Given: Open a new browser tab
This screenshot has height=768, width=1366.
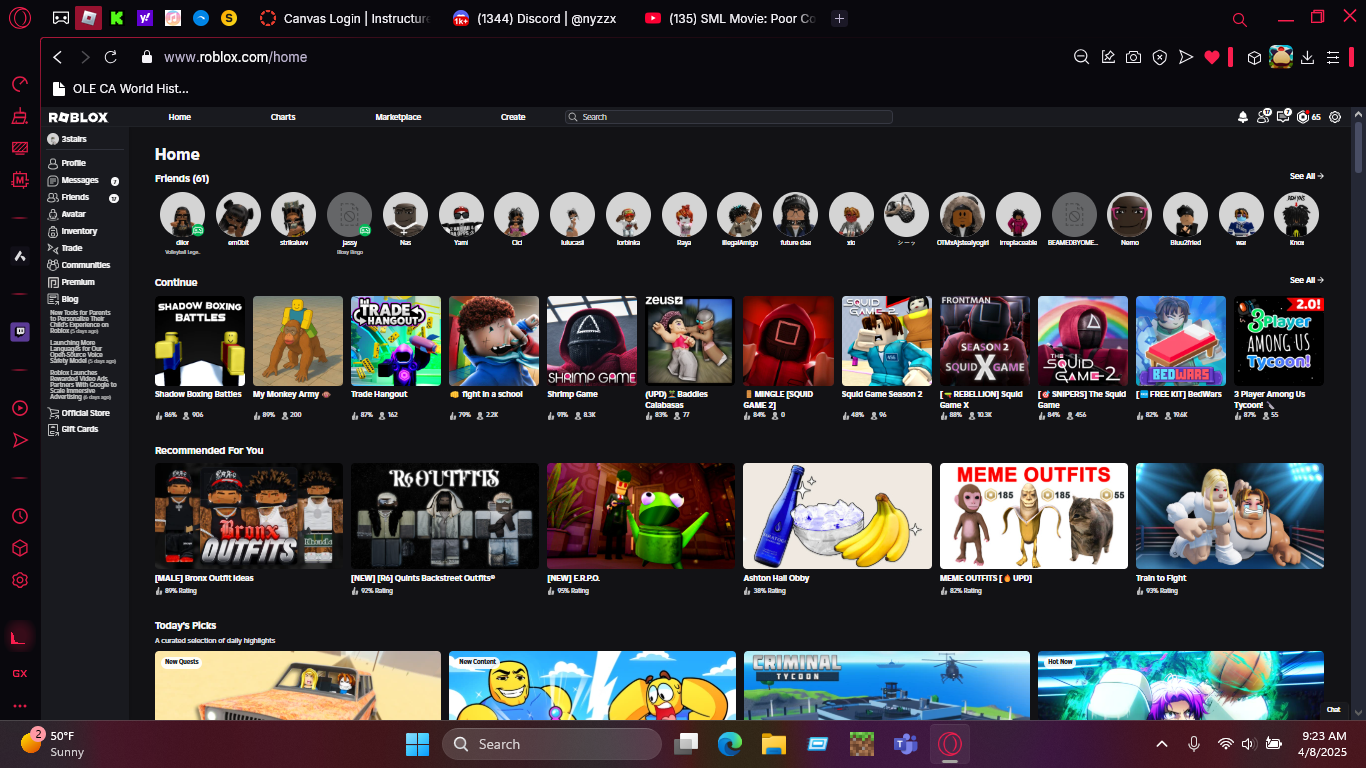Looking at the screenshot, I should [x=840, y=18].
